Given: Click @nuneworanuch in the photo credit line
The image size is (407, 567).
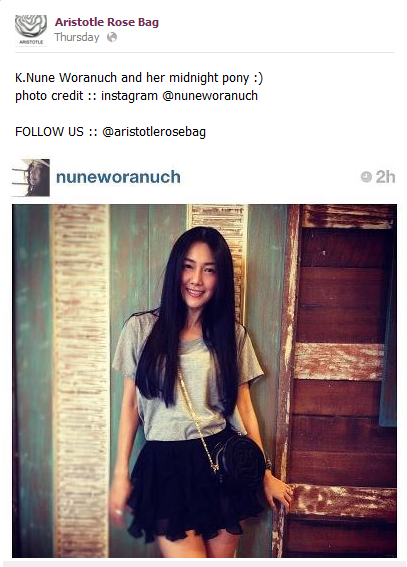Looking at the screenshot, I should click(x=210, y=96).
